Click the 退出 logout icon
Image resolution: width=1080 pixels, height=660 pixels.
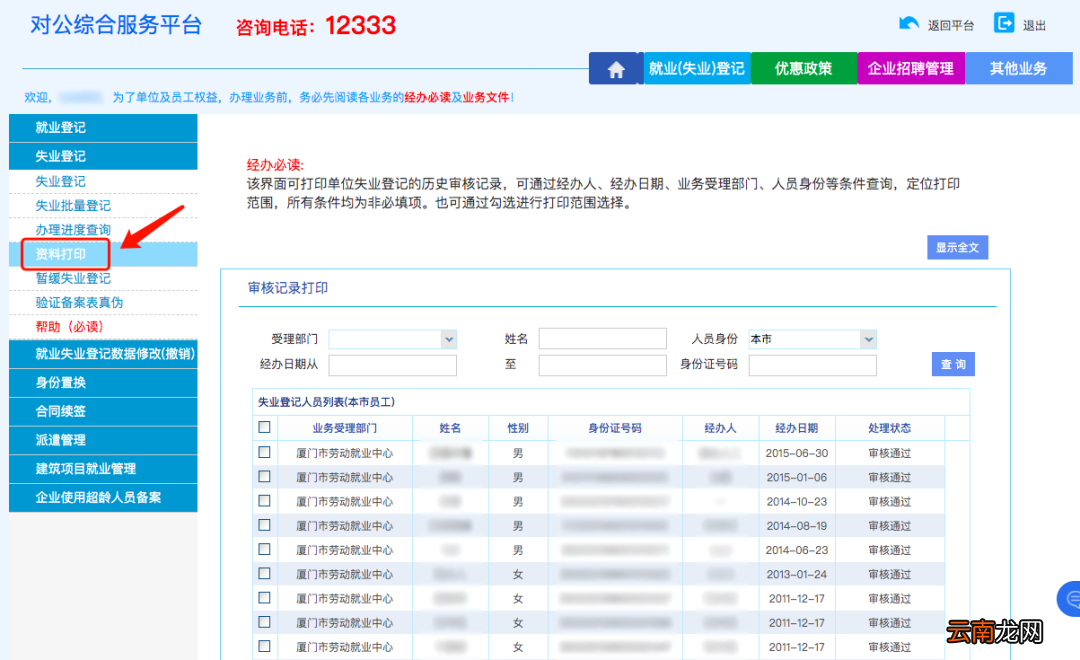(x=1004, y=23)
